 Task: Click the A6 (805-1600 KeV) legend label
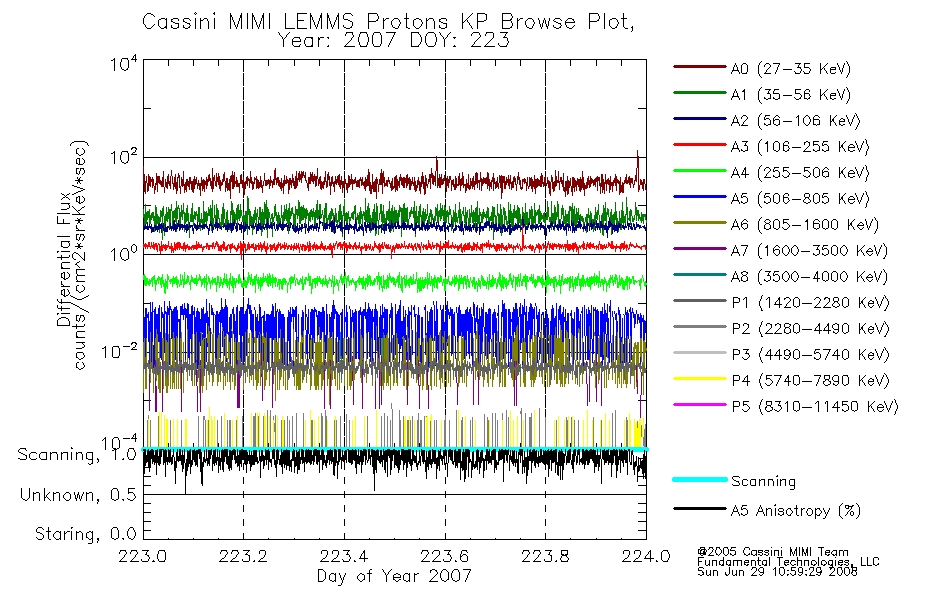[x=805, y=225]
